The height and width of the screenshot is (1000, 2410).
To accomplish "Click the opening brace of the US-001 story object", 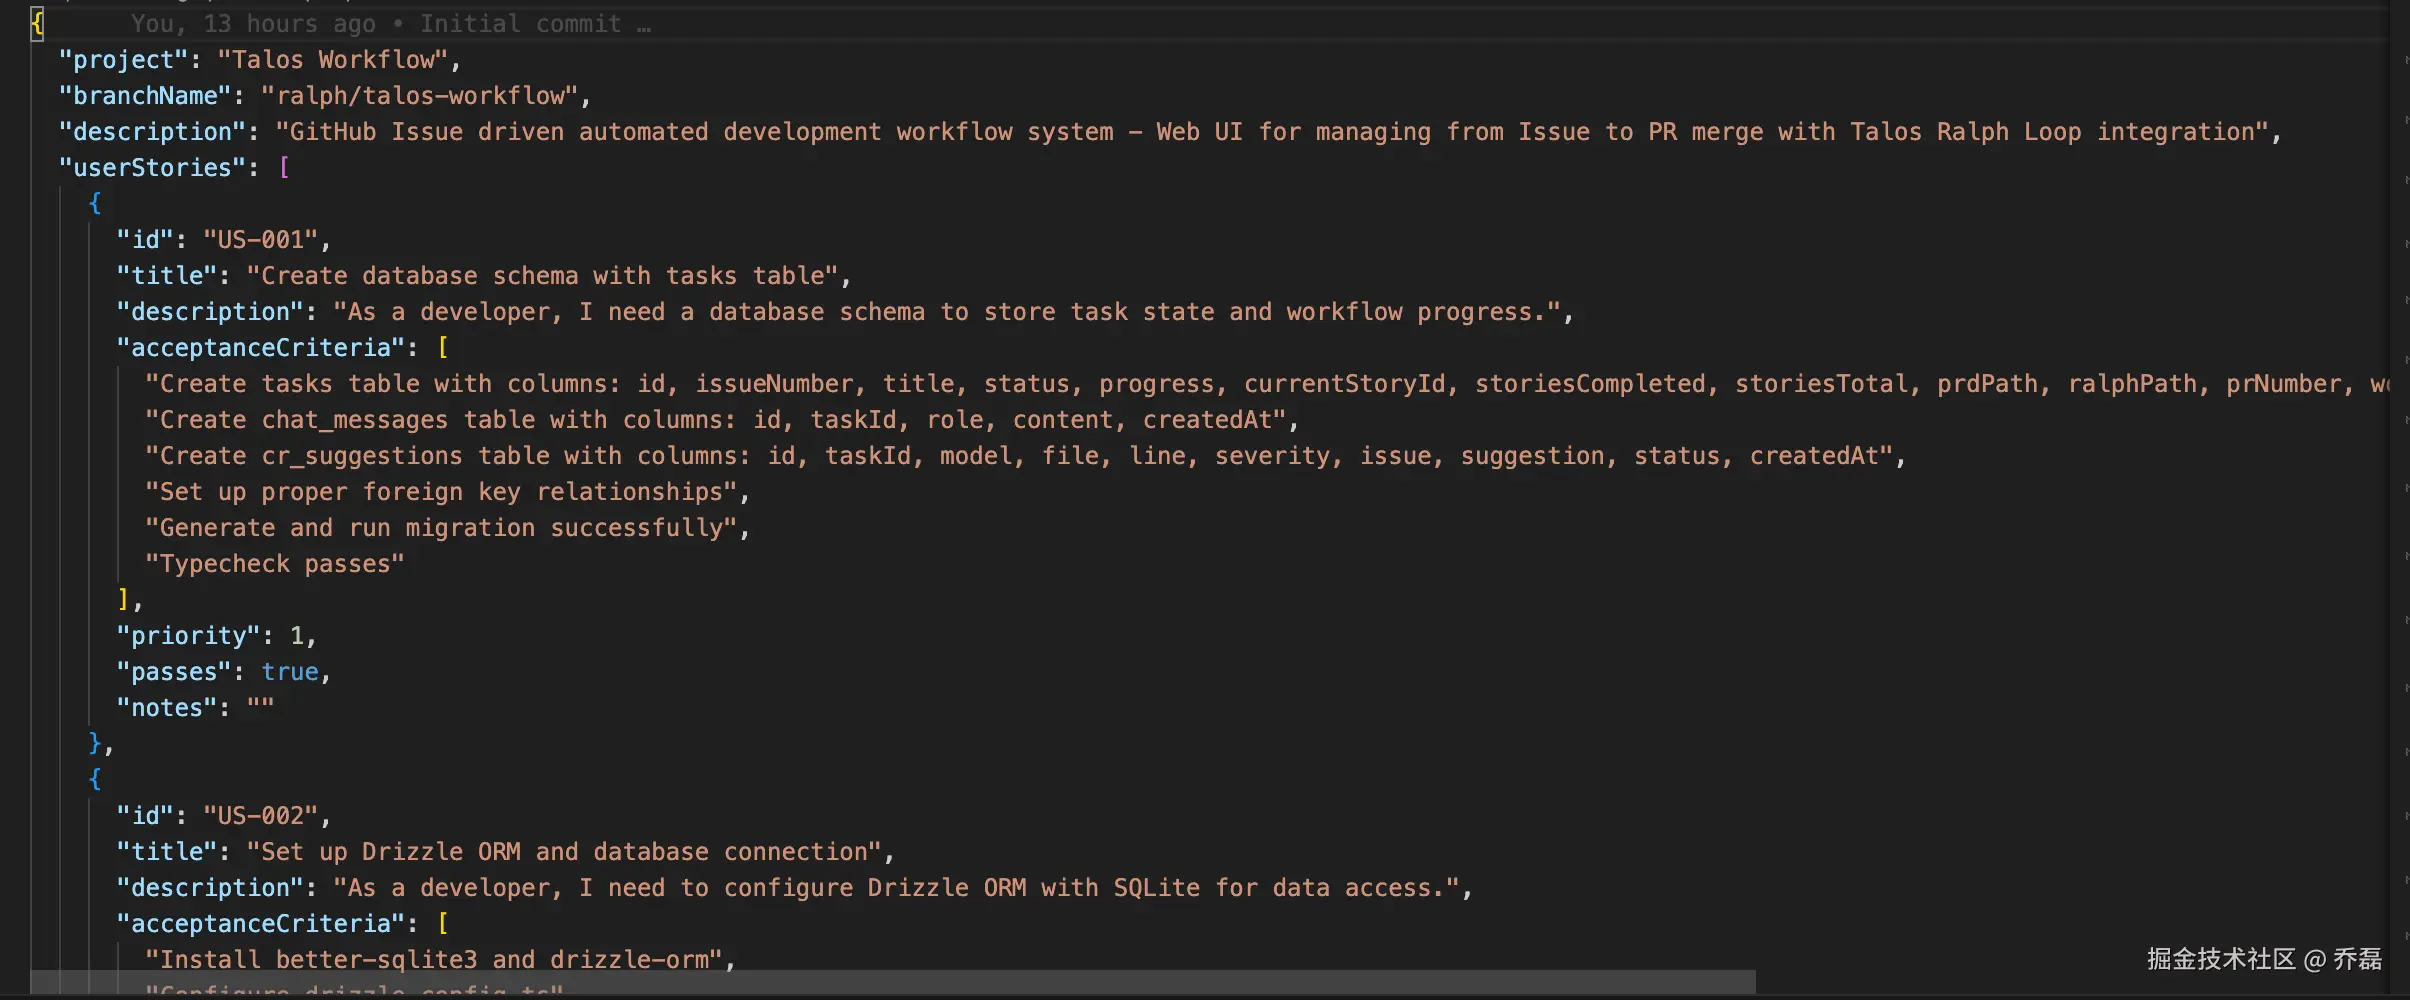I will [x=95, y=204].
